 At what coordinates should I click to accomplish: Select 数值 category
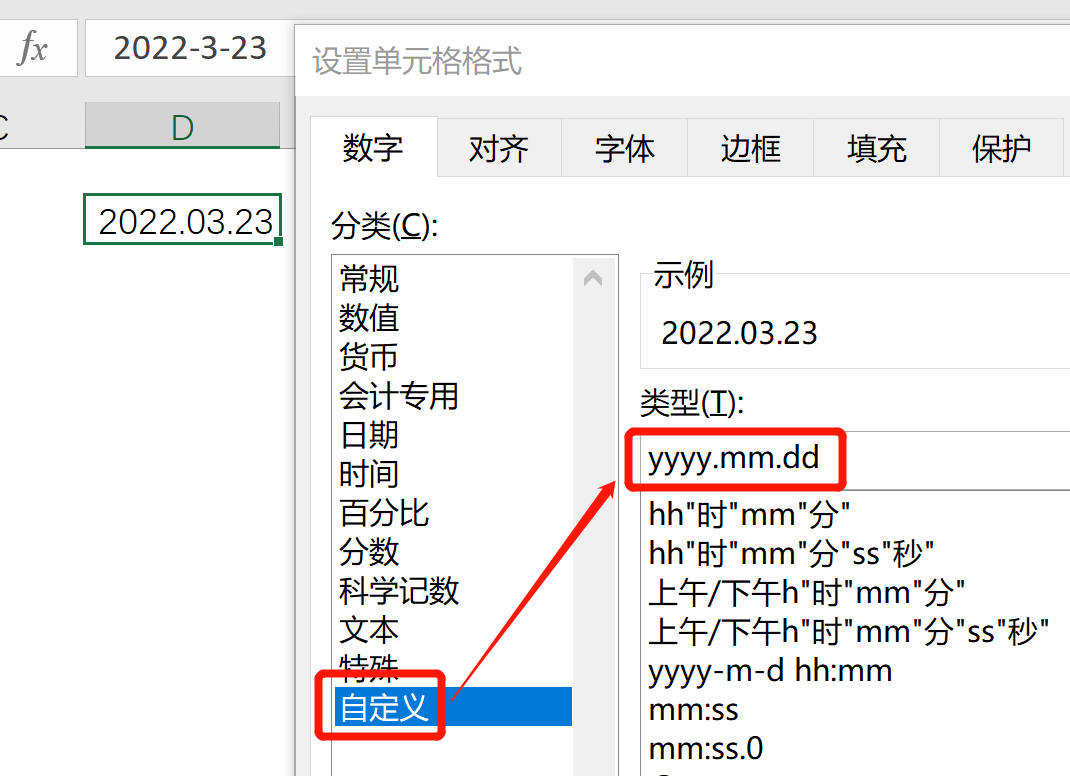click(453, 317)
